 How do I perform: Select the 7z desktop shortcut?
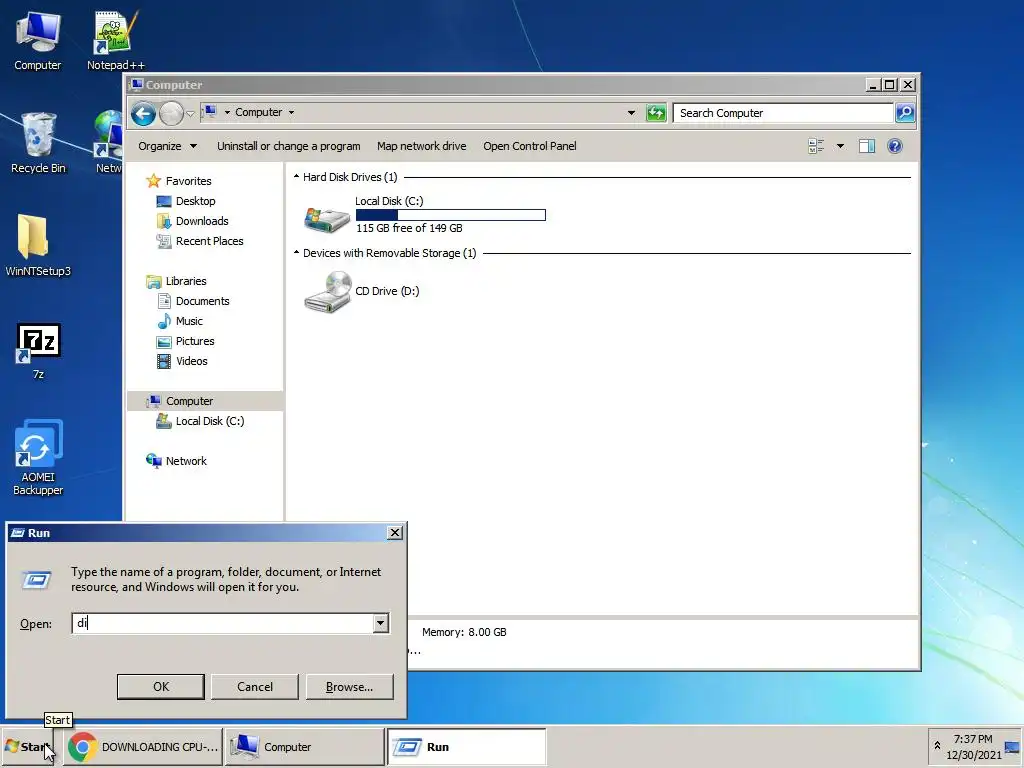point(38,351)
